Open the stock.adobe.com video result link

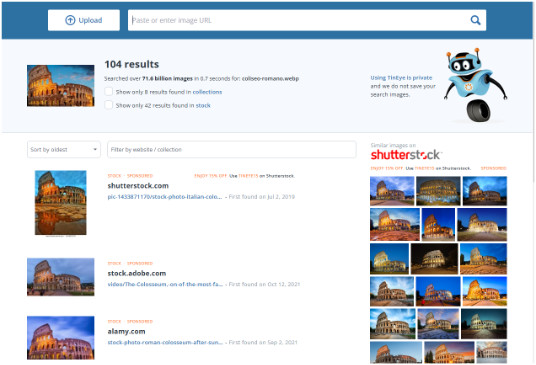[165, 284]
